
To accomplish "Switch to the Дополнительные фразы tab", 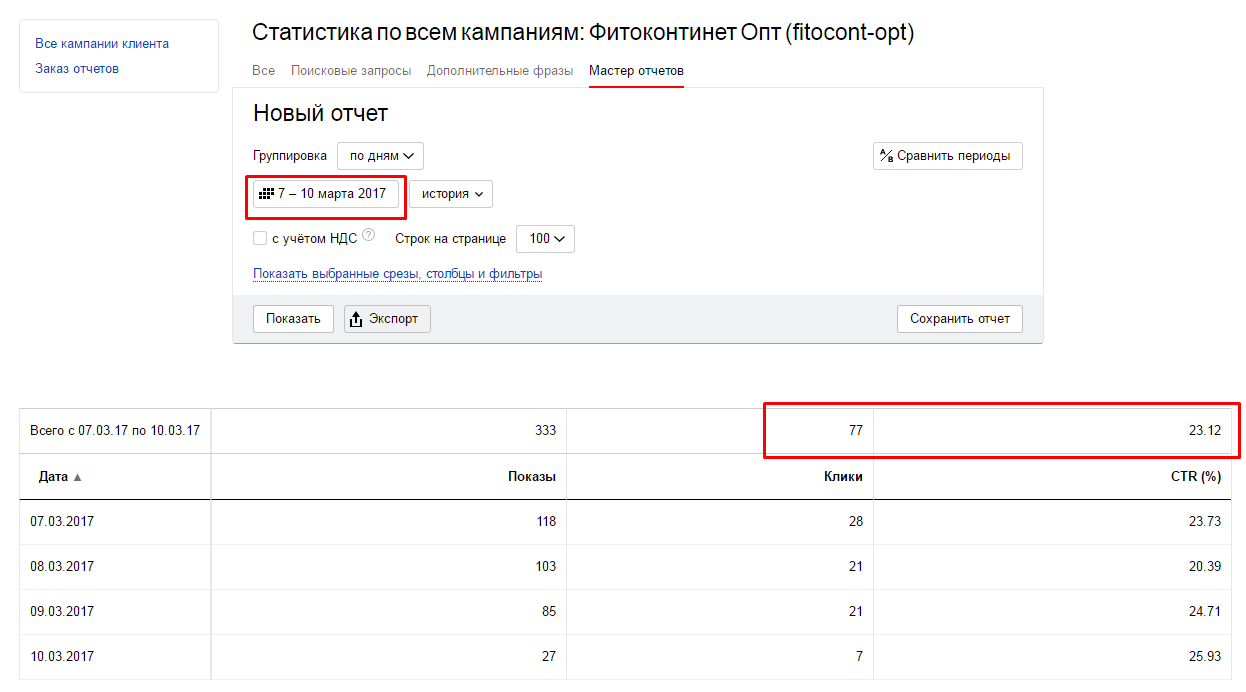I will (500, 71).
